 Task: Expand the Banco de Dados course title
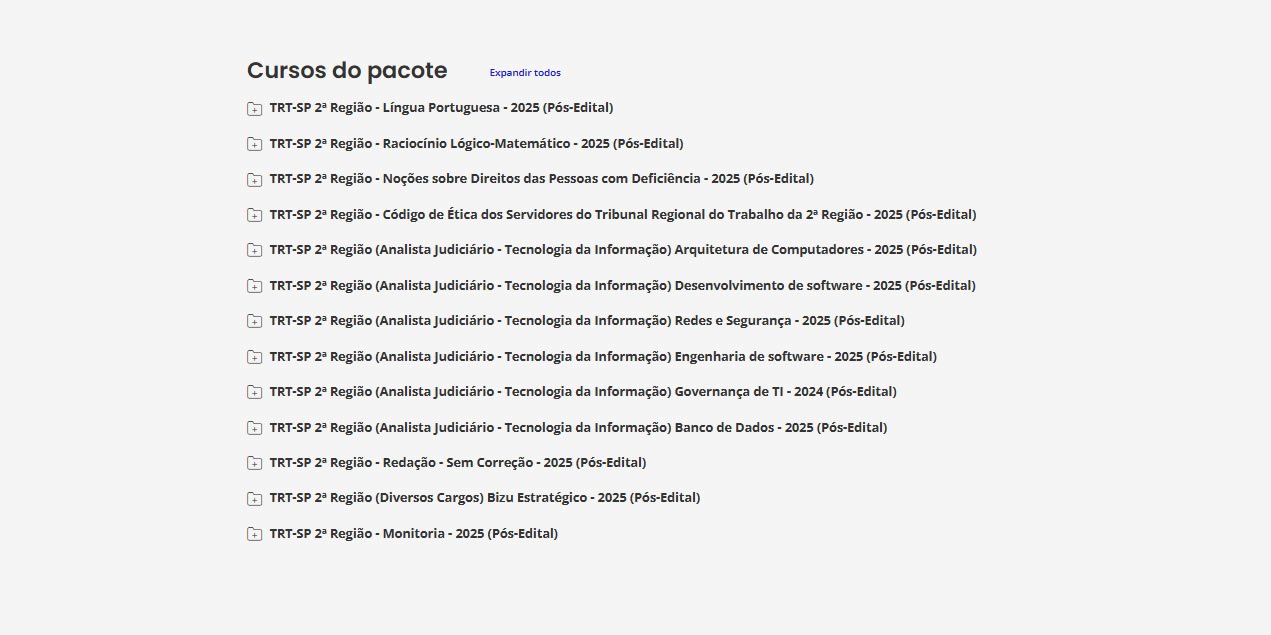click(x=578, y=428)
